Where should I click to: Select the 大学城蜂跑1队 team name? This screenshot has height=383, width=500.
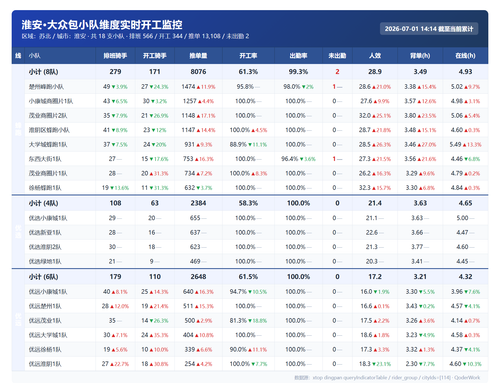(48, 144)
